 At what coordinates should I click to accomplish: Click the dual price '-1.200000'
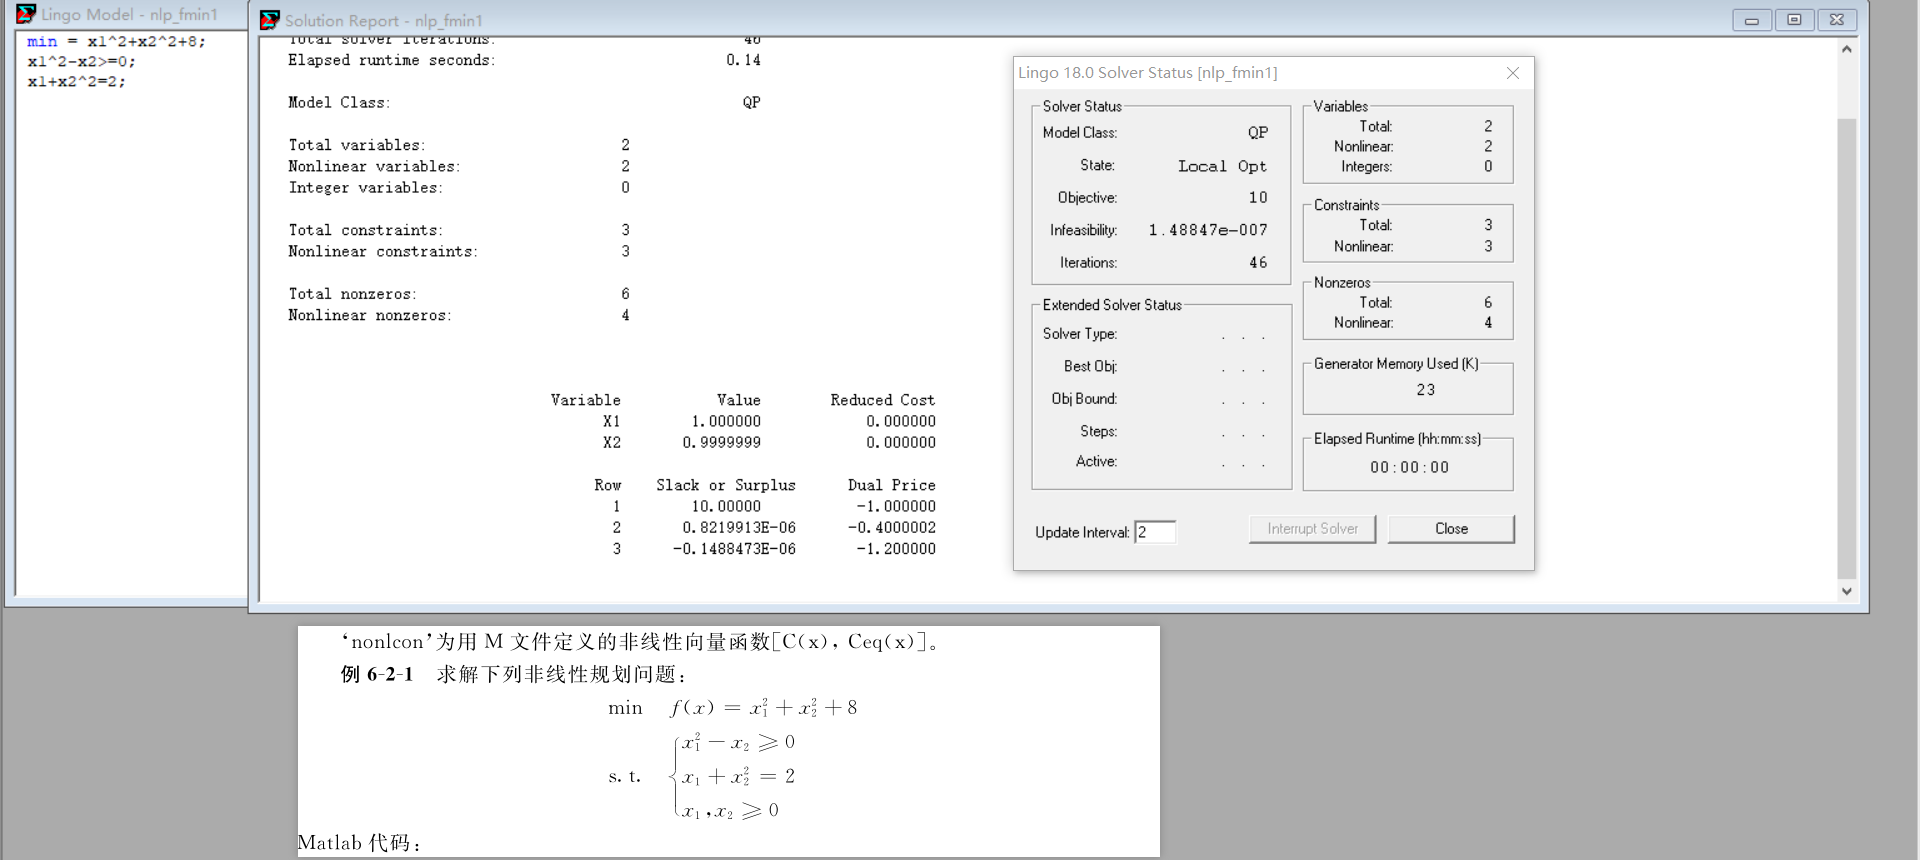coord(896,548)
